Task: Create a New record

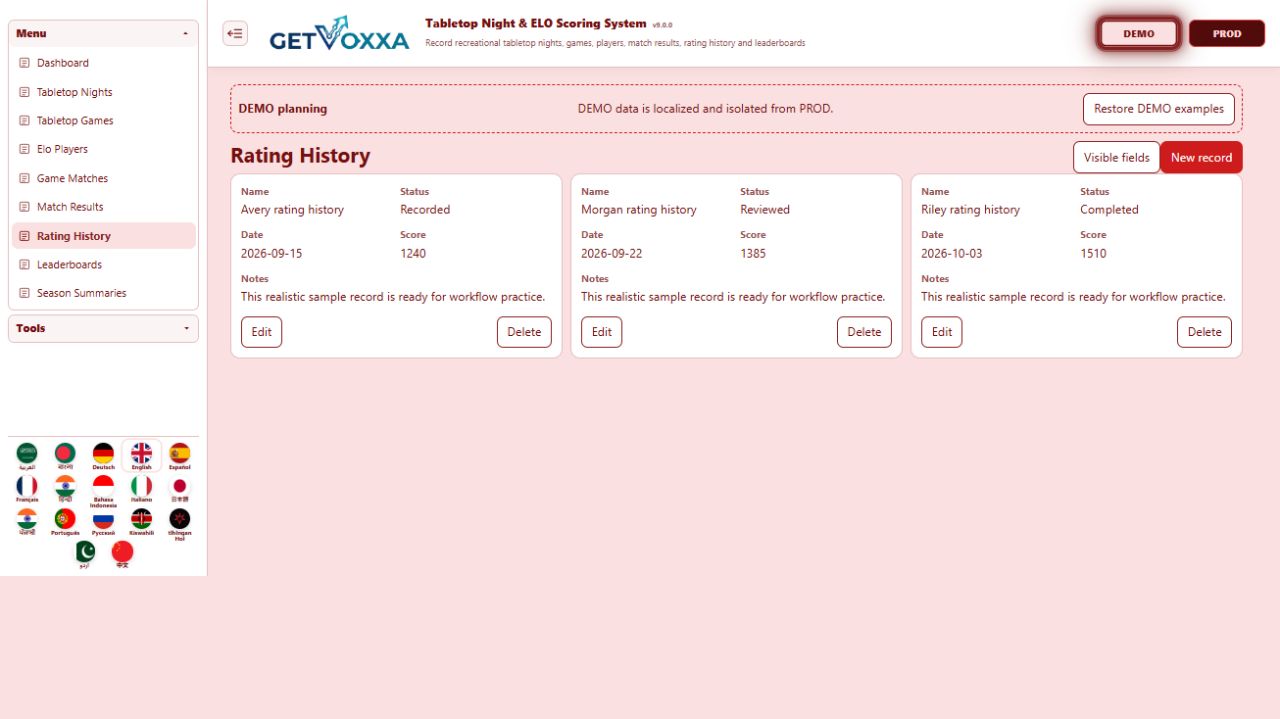Action: 1201,157
